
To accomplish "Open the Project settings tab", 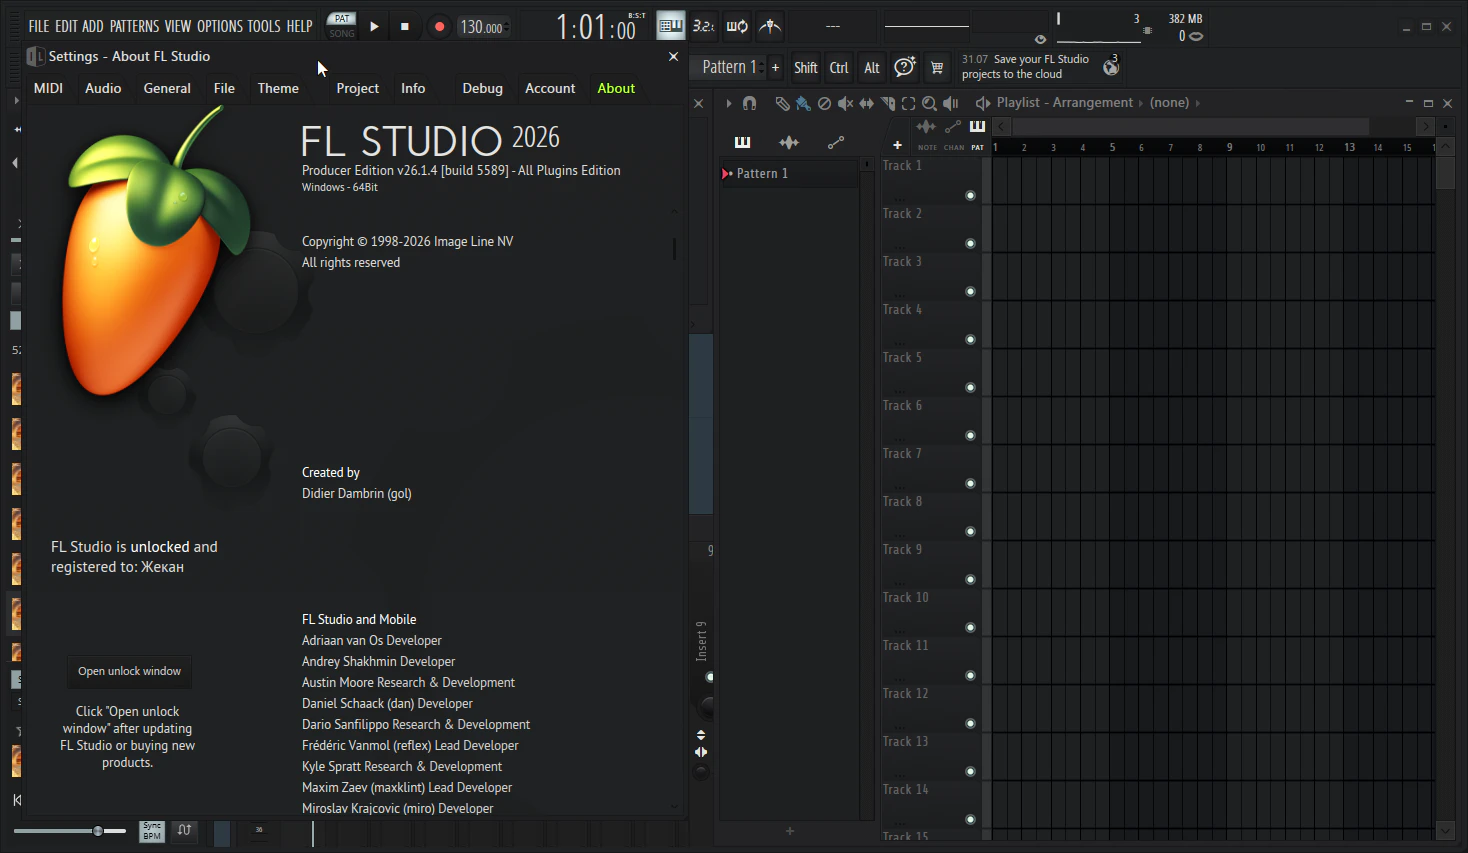I will (x=358, y=88).
